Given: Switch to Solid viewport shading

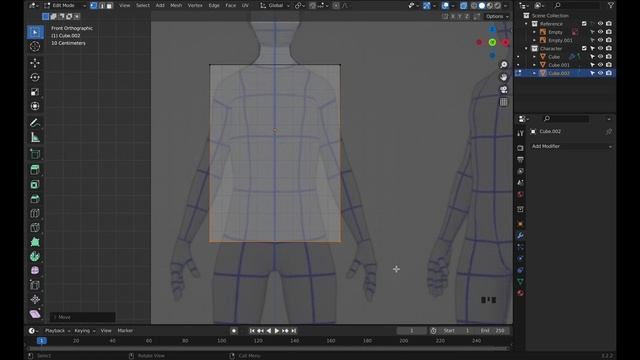Looking at the screenshot, I should pyautogui.click(x=482, y=5).
